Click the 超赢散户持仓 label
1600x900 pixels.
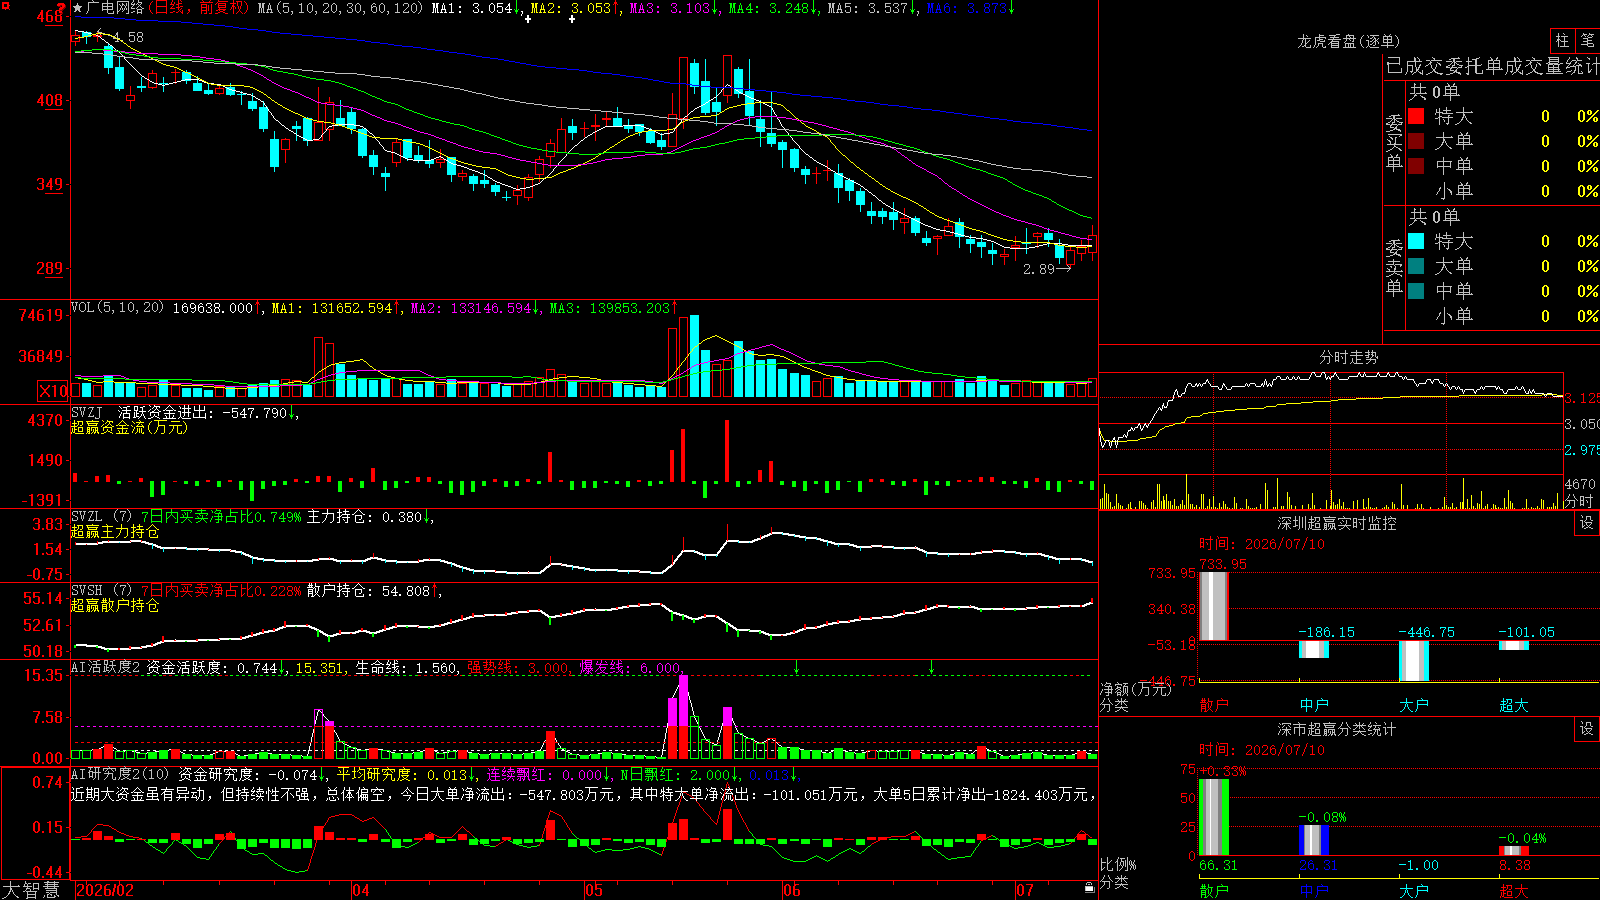[115, 605]
